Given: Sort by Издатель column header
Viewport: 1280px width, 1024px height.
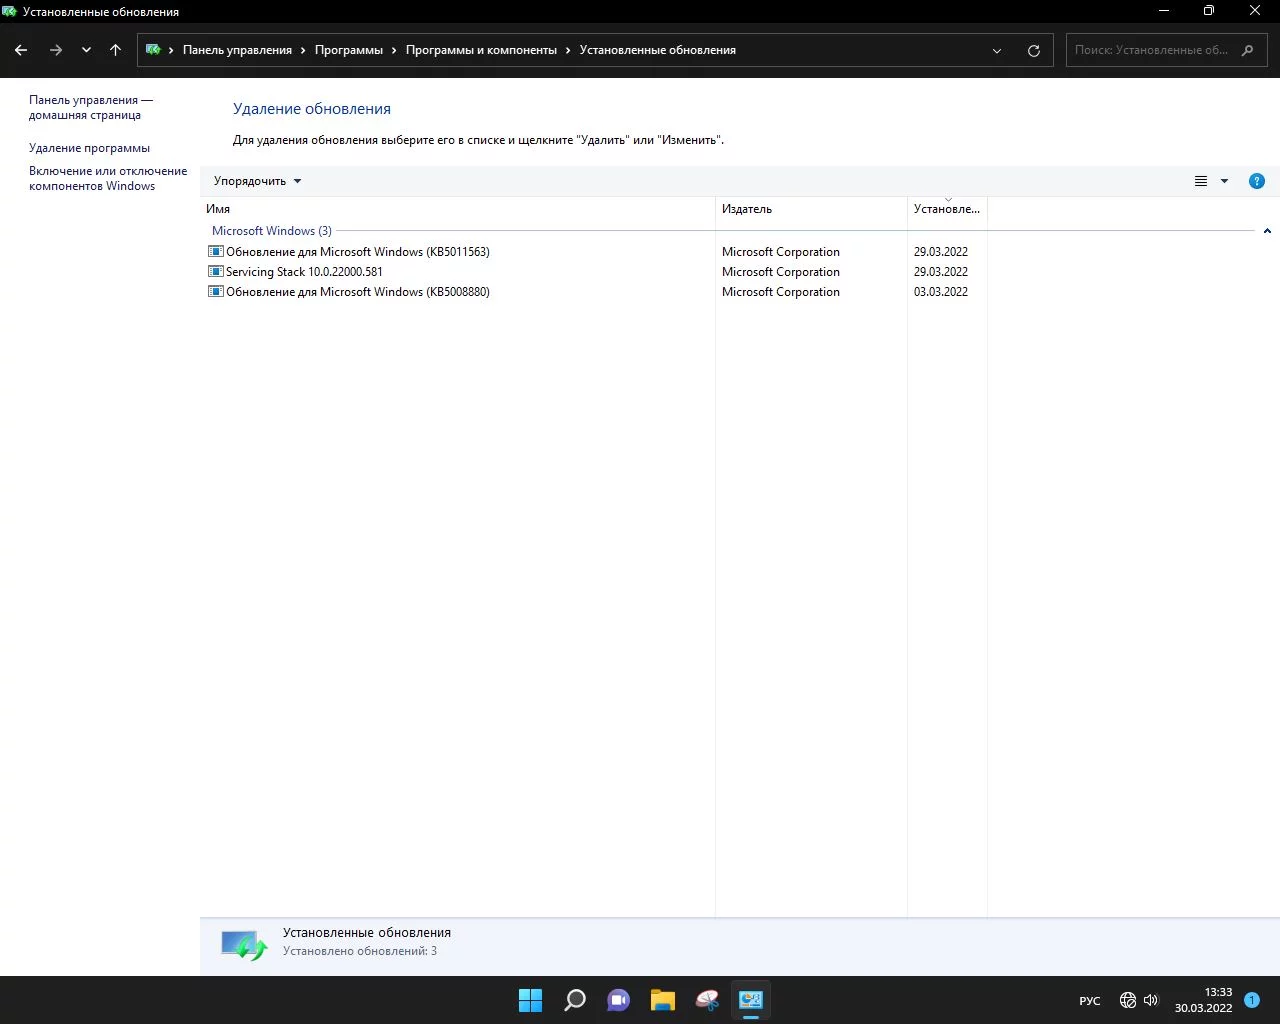Looking at the screenshot, I should [810, 209].
